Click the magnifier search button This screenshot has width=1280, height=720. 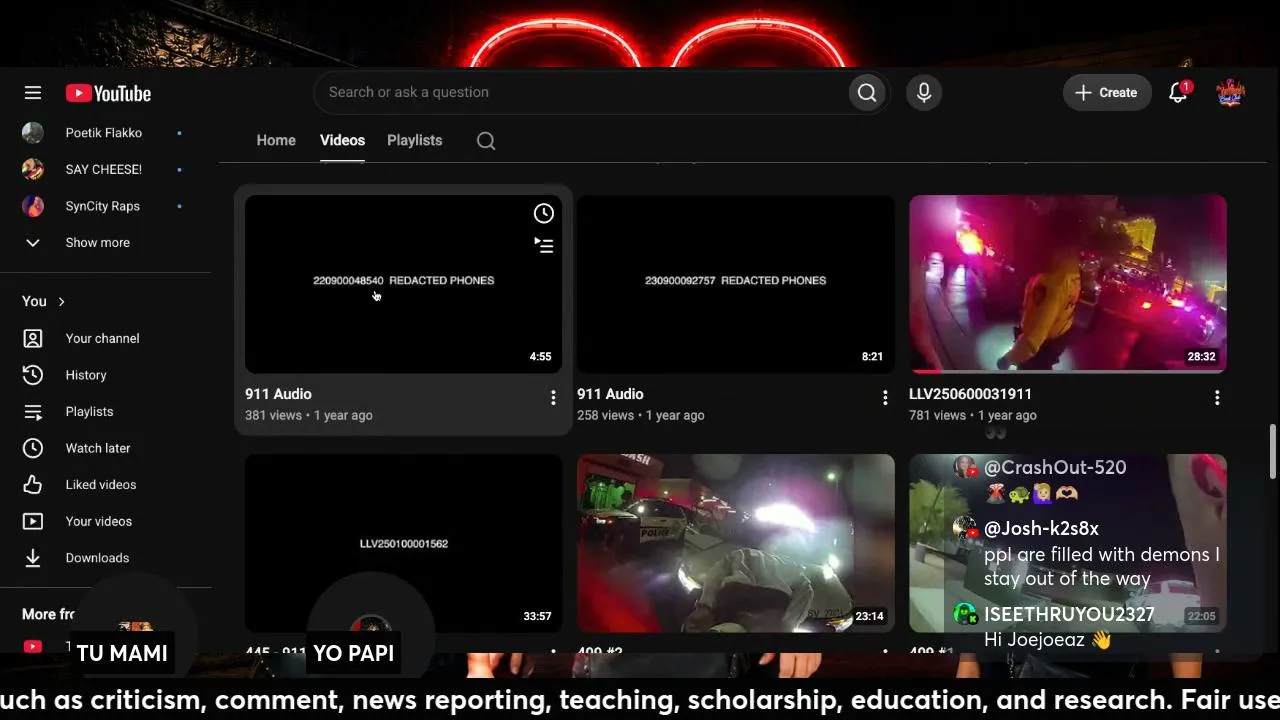[867, 93]
